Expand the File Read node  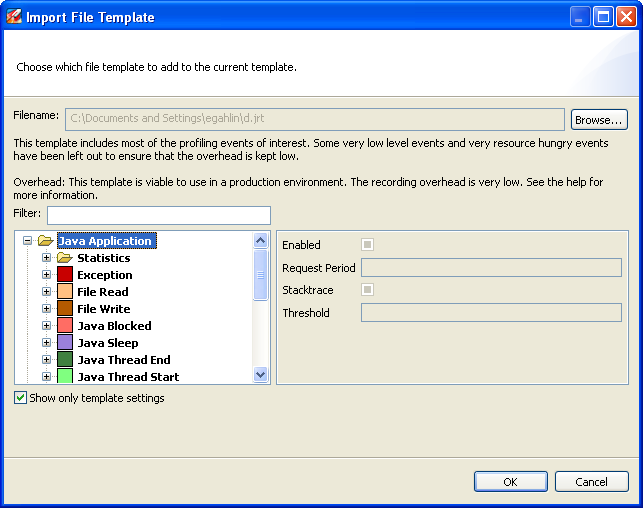point(46,292)
